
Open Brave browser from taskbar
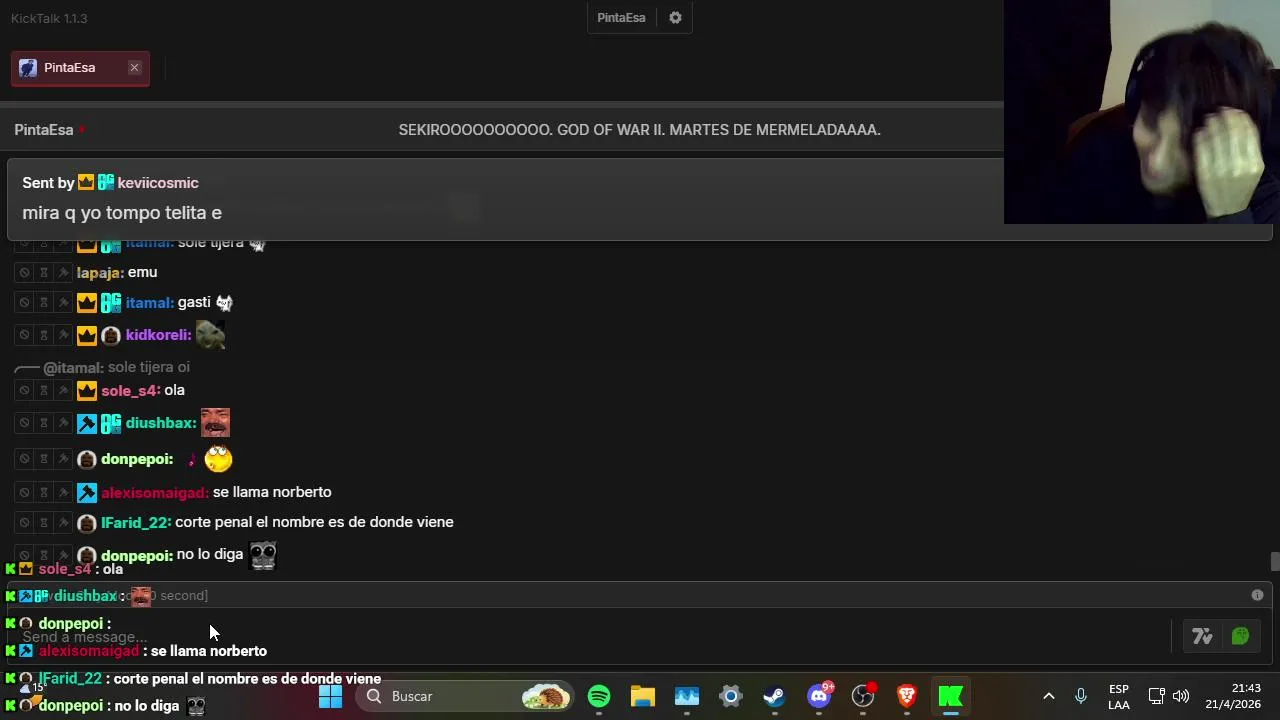tap(907, 696)
